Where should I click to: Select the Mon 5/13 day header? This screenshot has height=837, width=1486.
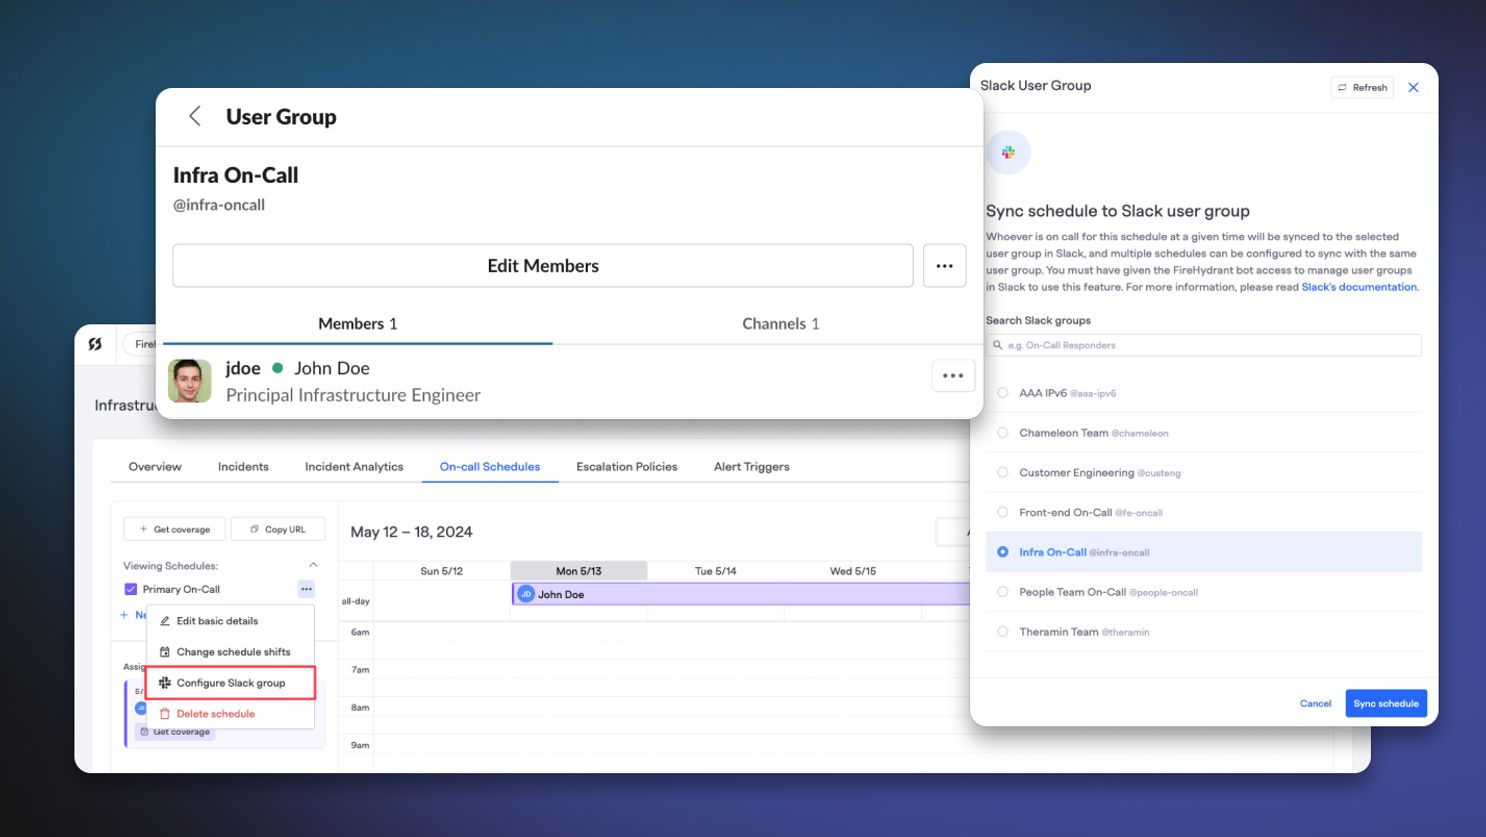click(579, 571)
